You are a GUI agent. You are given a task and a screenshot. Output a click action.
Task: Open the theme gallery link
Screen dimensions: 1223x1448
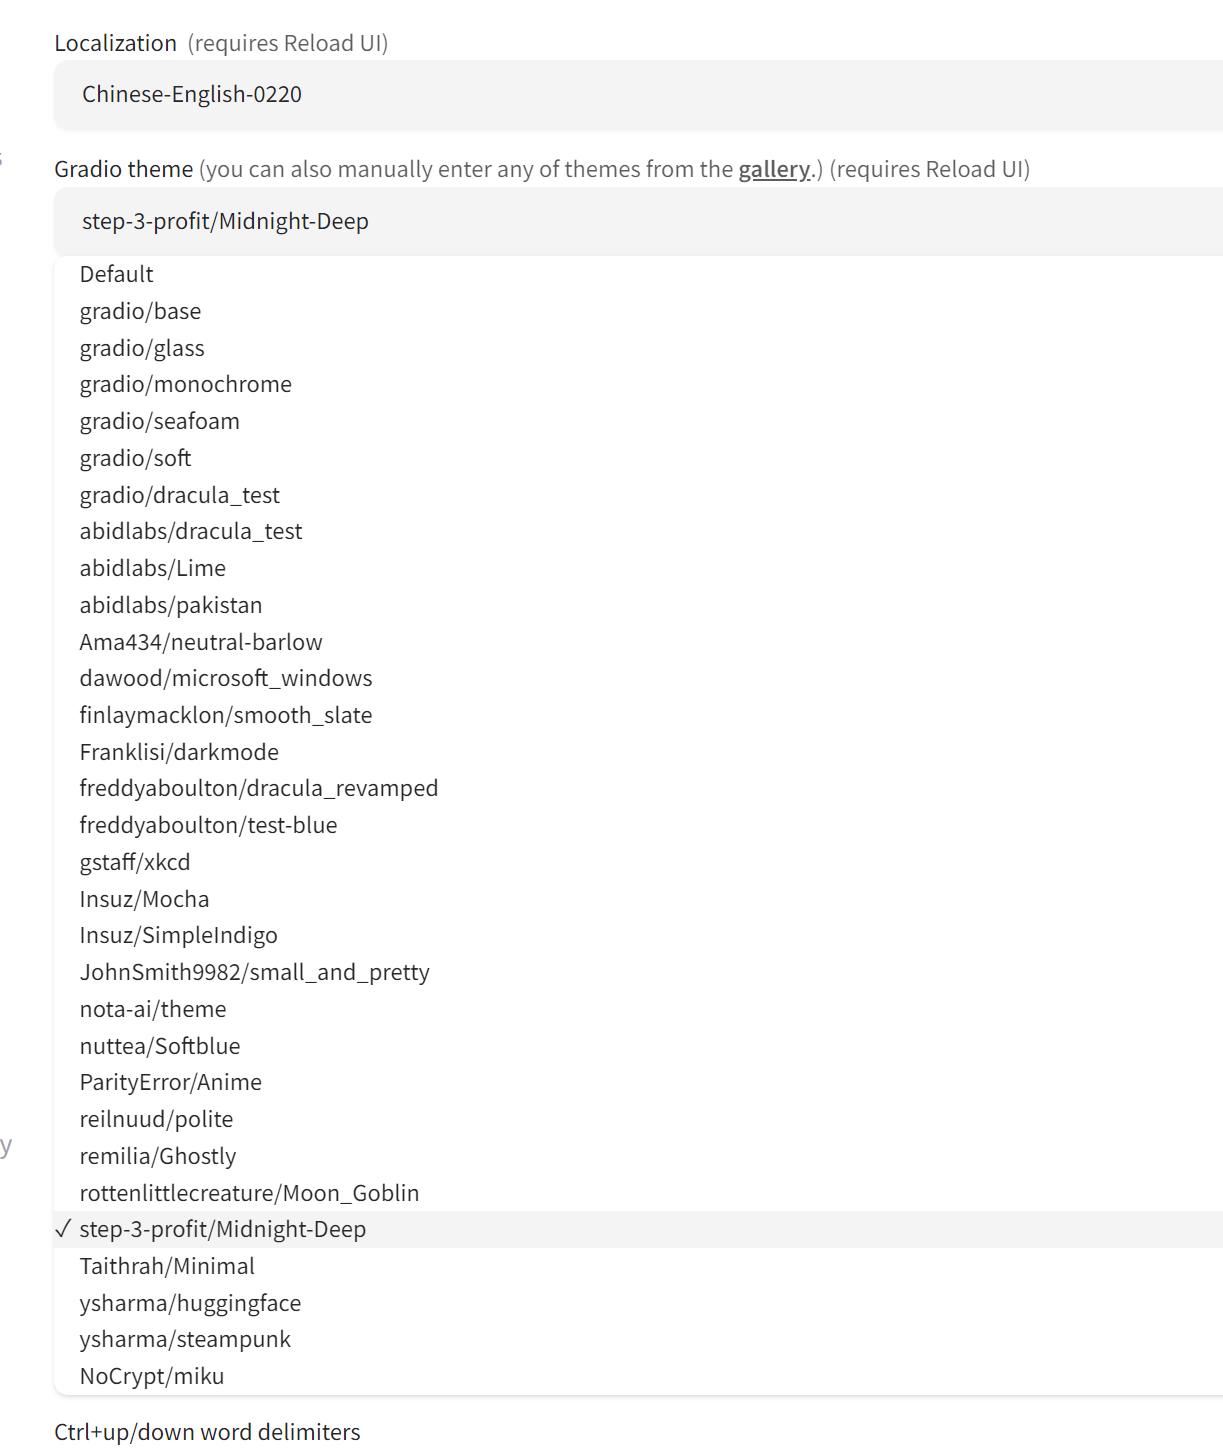(774, 169)
